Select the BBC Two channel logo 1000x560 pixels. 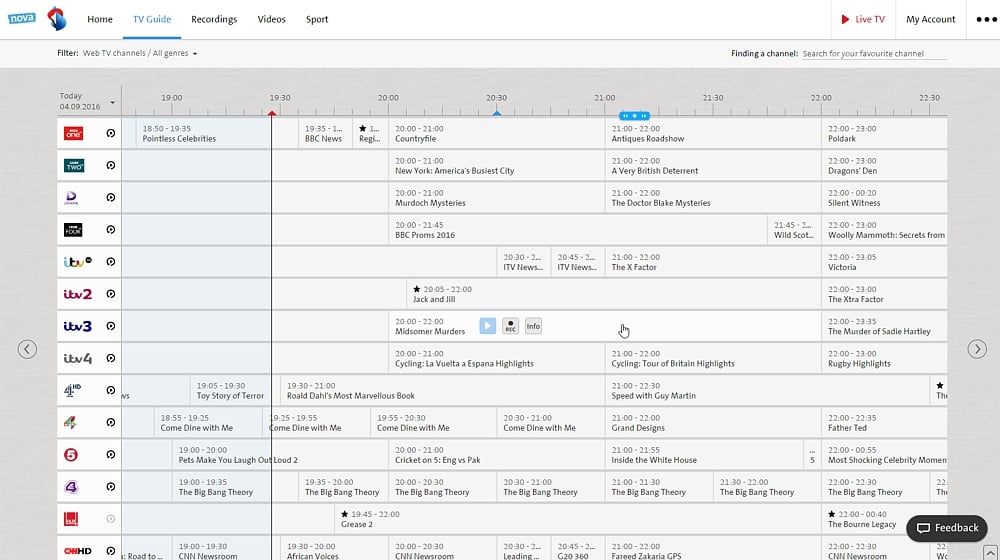[74, 165]
